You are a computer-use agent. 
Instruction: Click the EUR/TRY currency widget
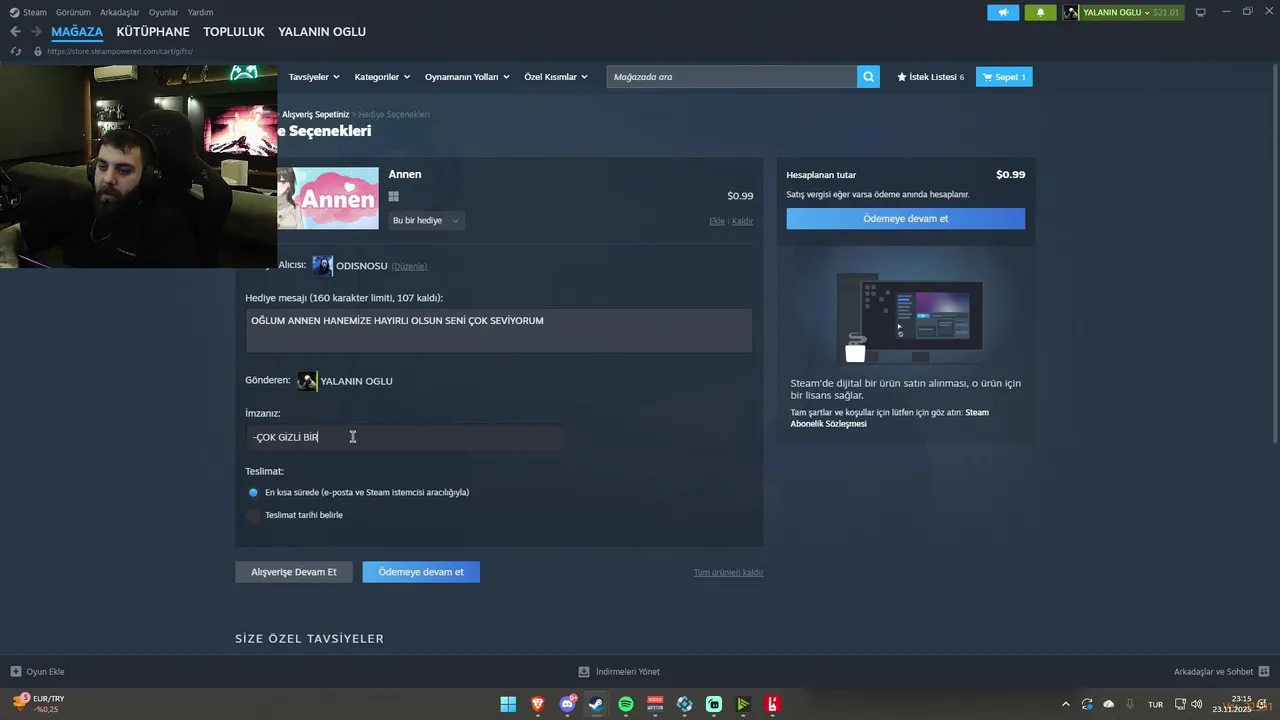pyautogui.click(x=38, y=704)
